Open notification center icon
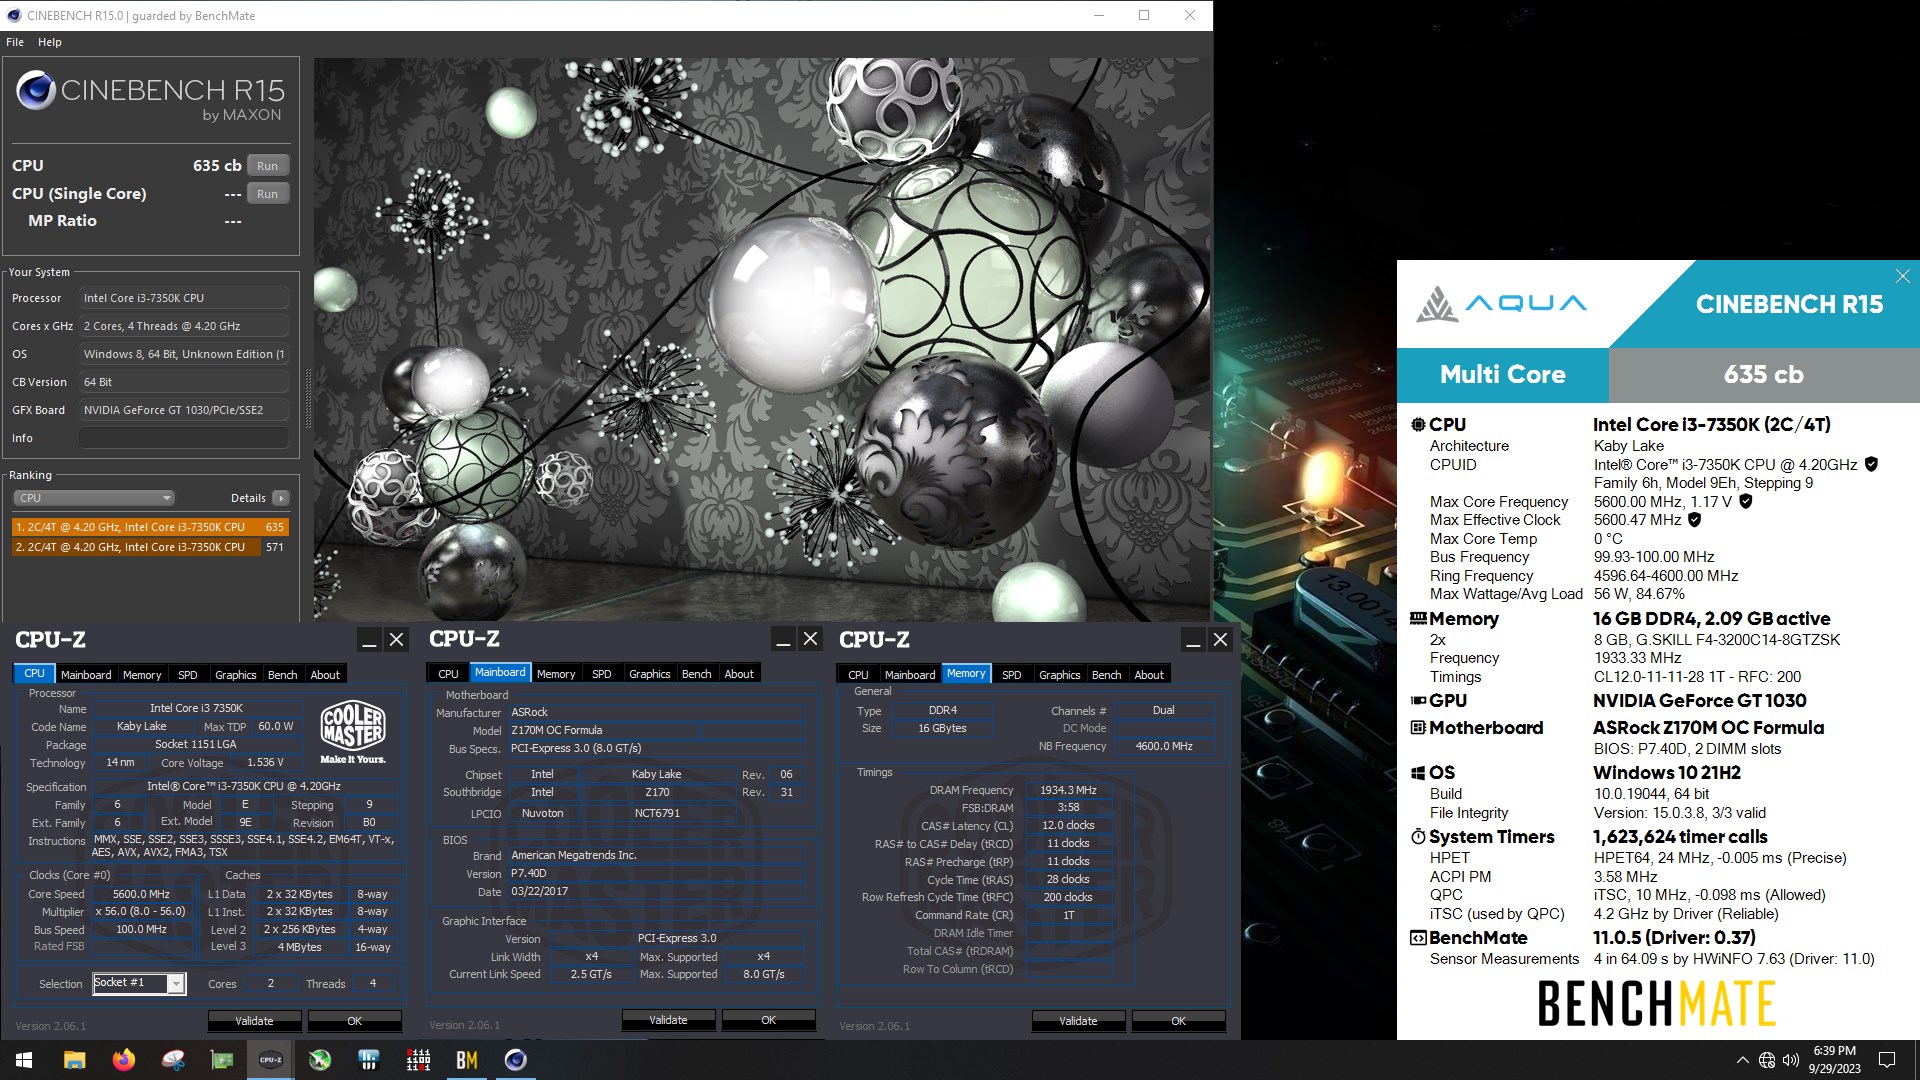Screen dimensions: 1920x1080 (1887, 1060)
